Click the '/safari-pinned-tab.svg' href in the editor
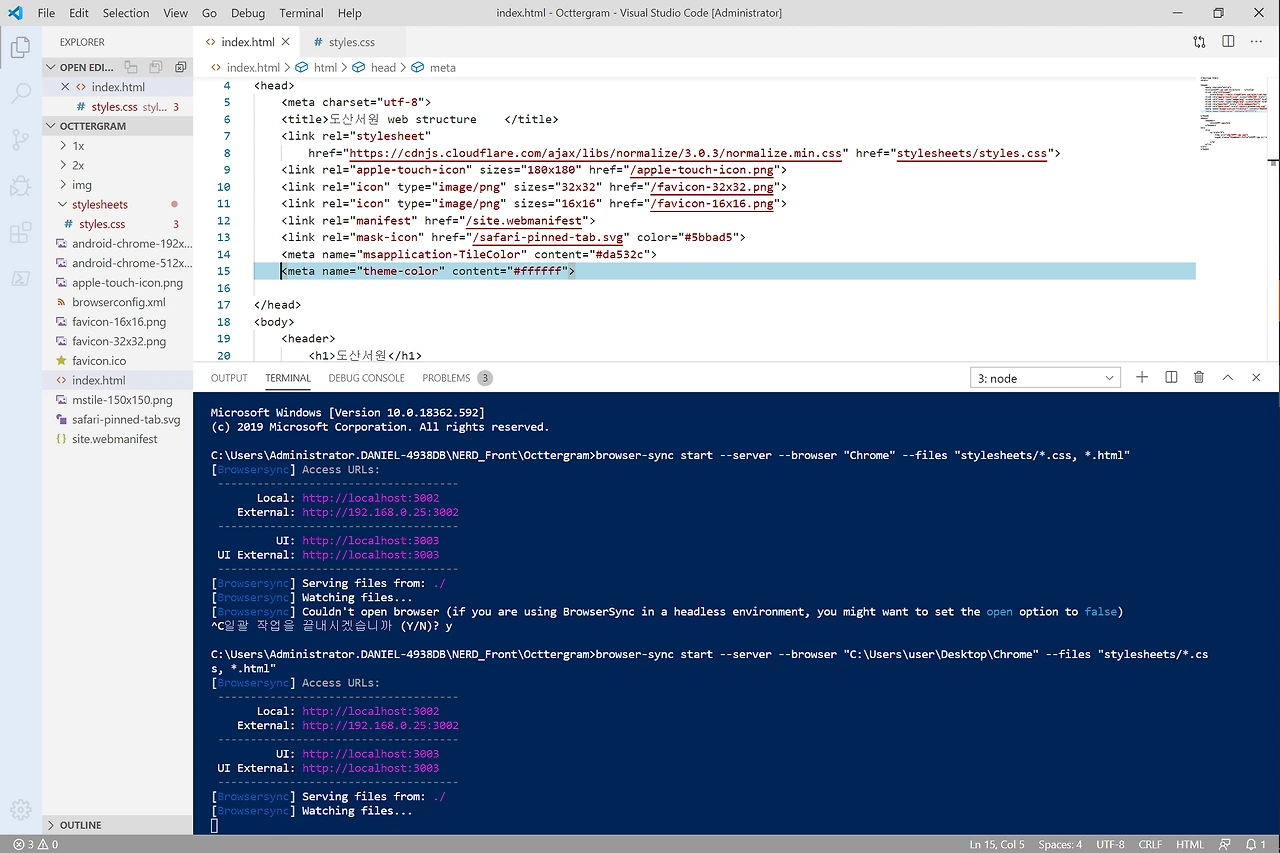Screen dimensions: 1280x853 [x=548, y=237]
